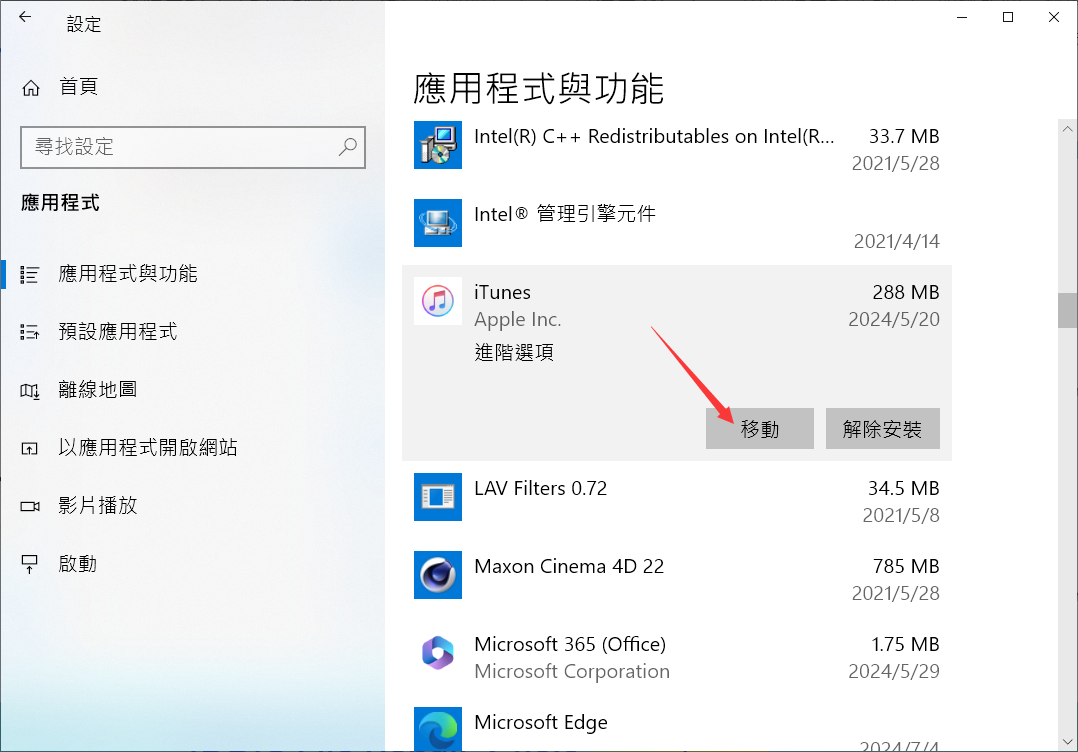Click the 785 MB size value
Screen dimensions: 1078x752
click(905, 566)
